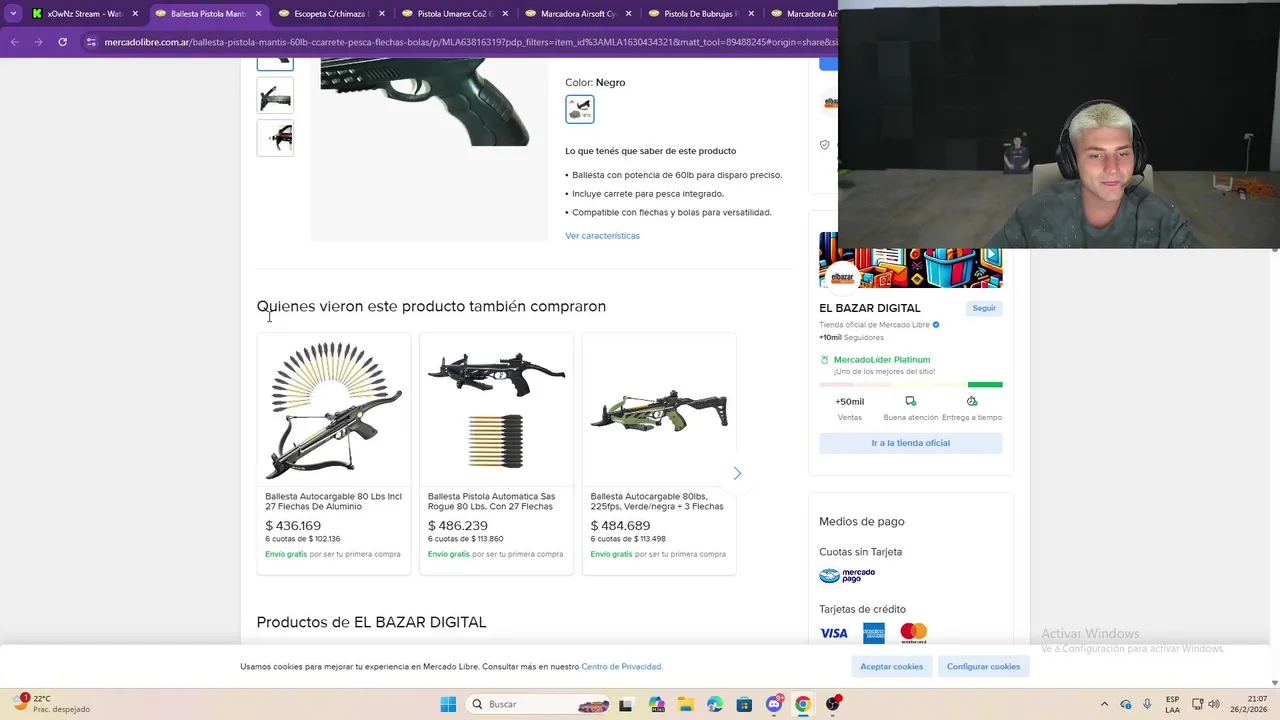Switch to the Escopeta C/chimaza tab
The width and height of the screenshot is (1280, 720).
(332, 14)
